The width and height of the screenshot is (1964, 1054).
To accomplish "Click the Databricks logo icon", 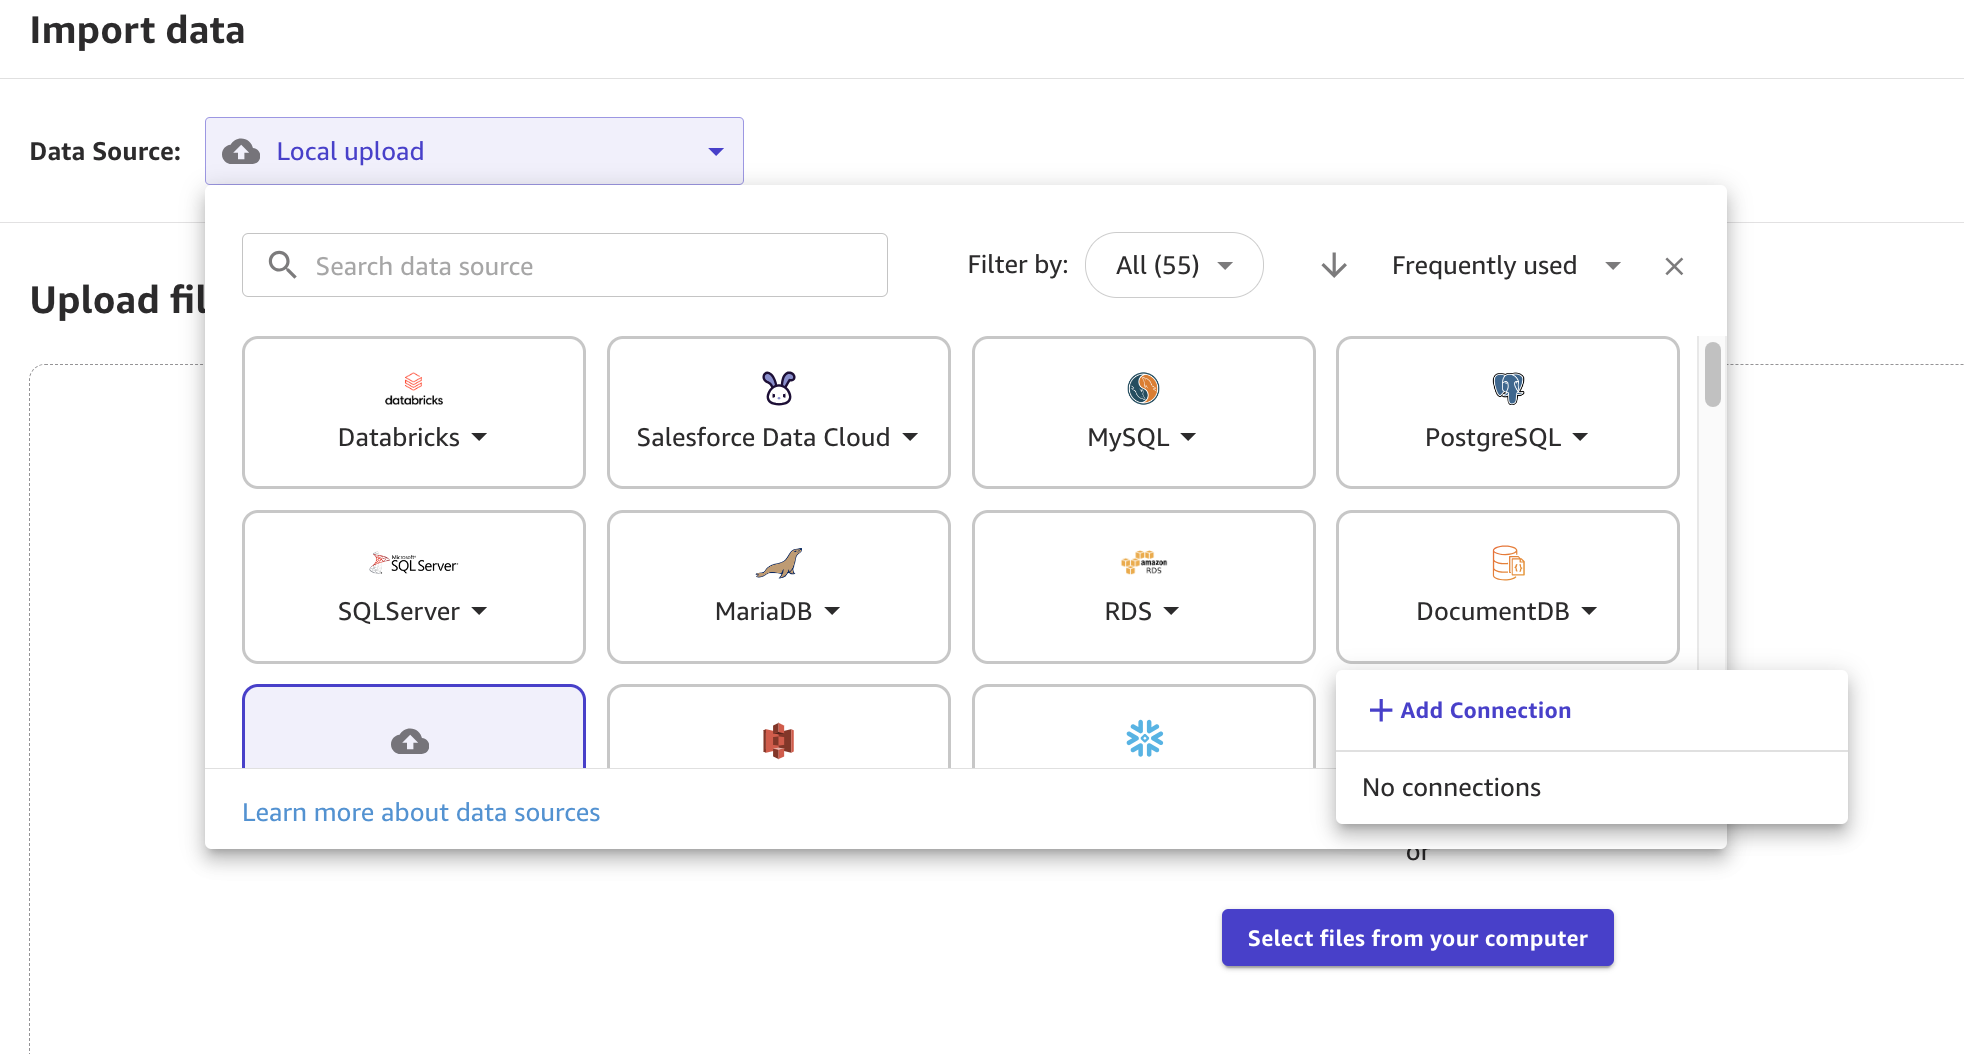I will [413, 389].
